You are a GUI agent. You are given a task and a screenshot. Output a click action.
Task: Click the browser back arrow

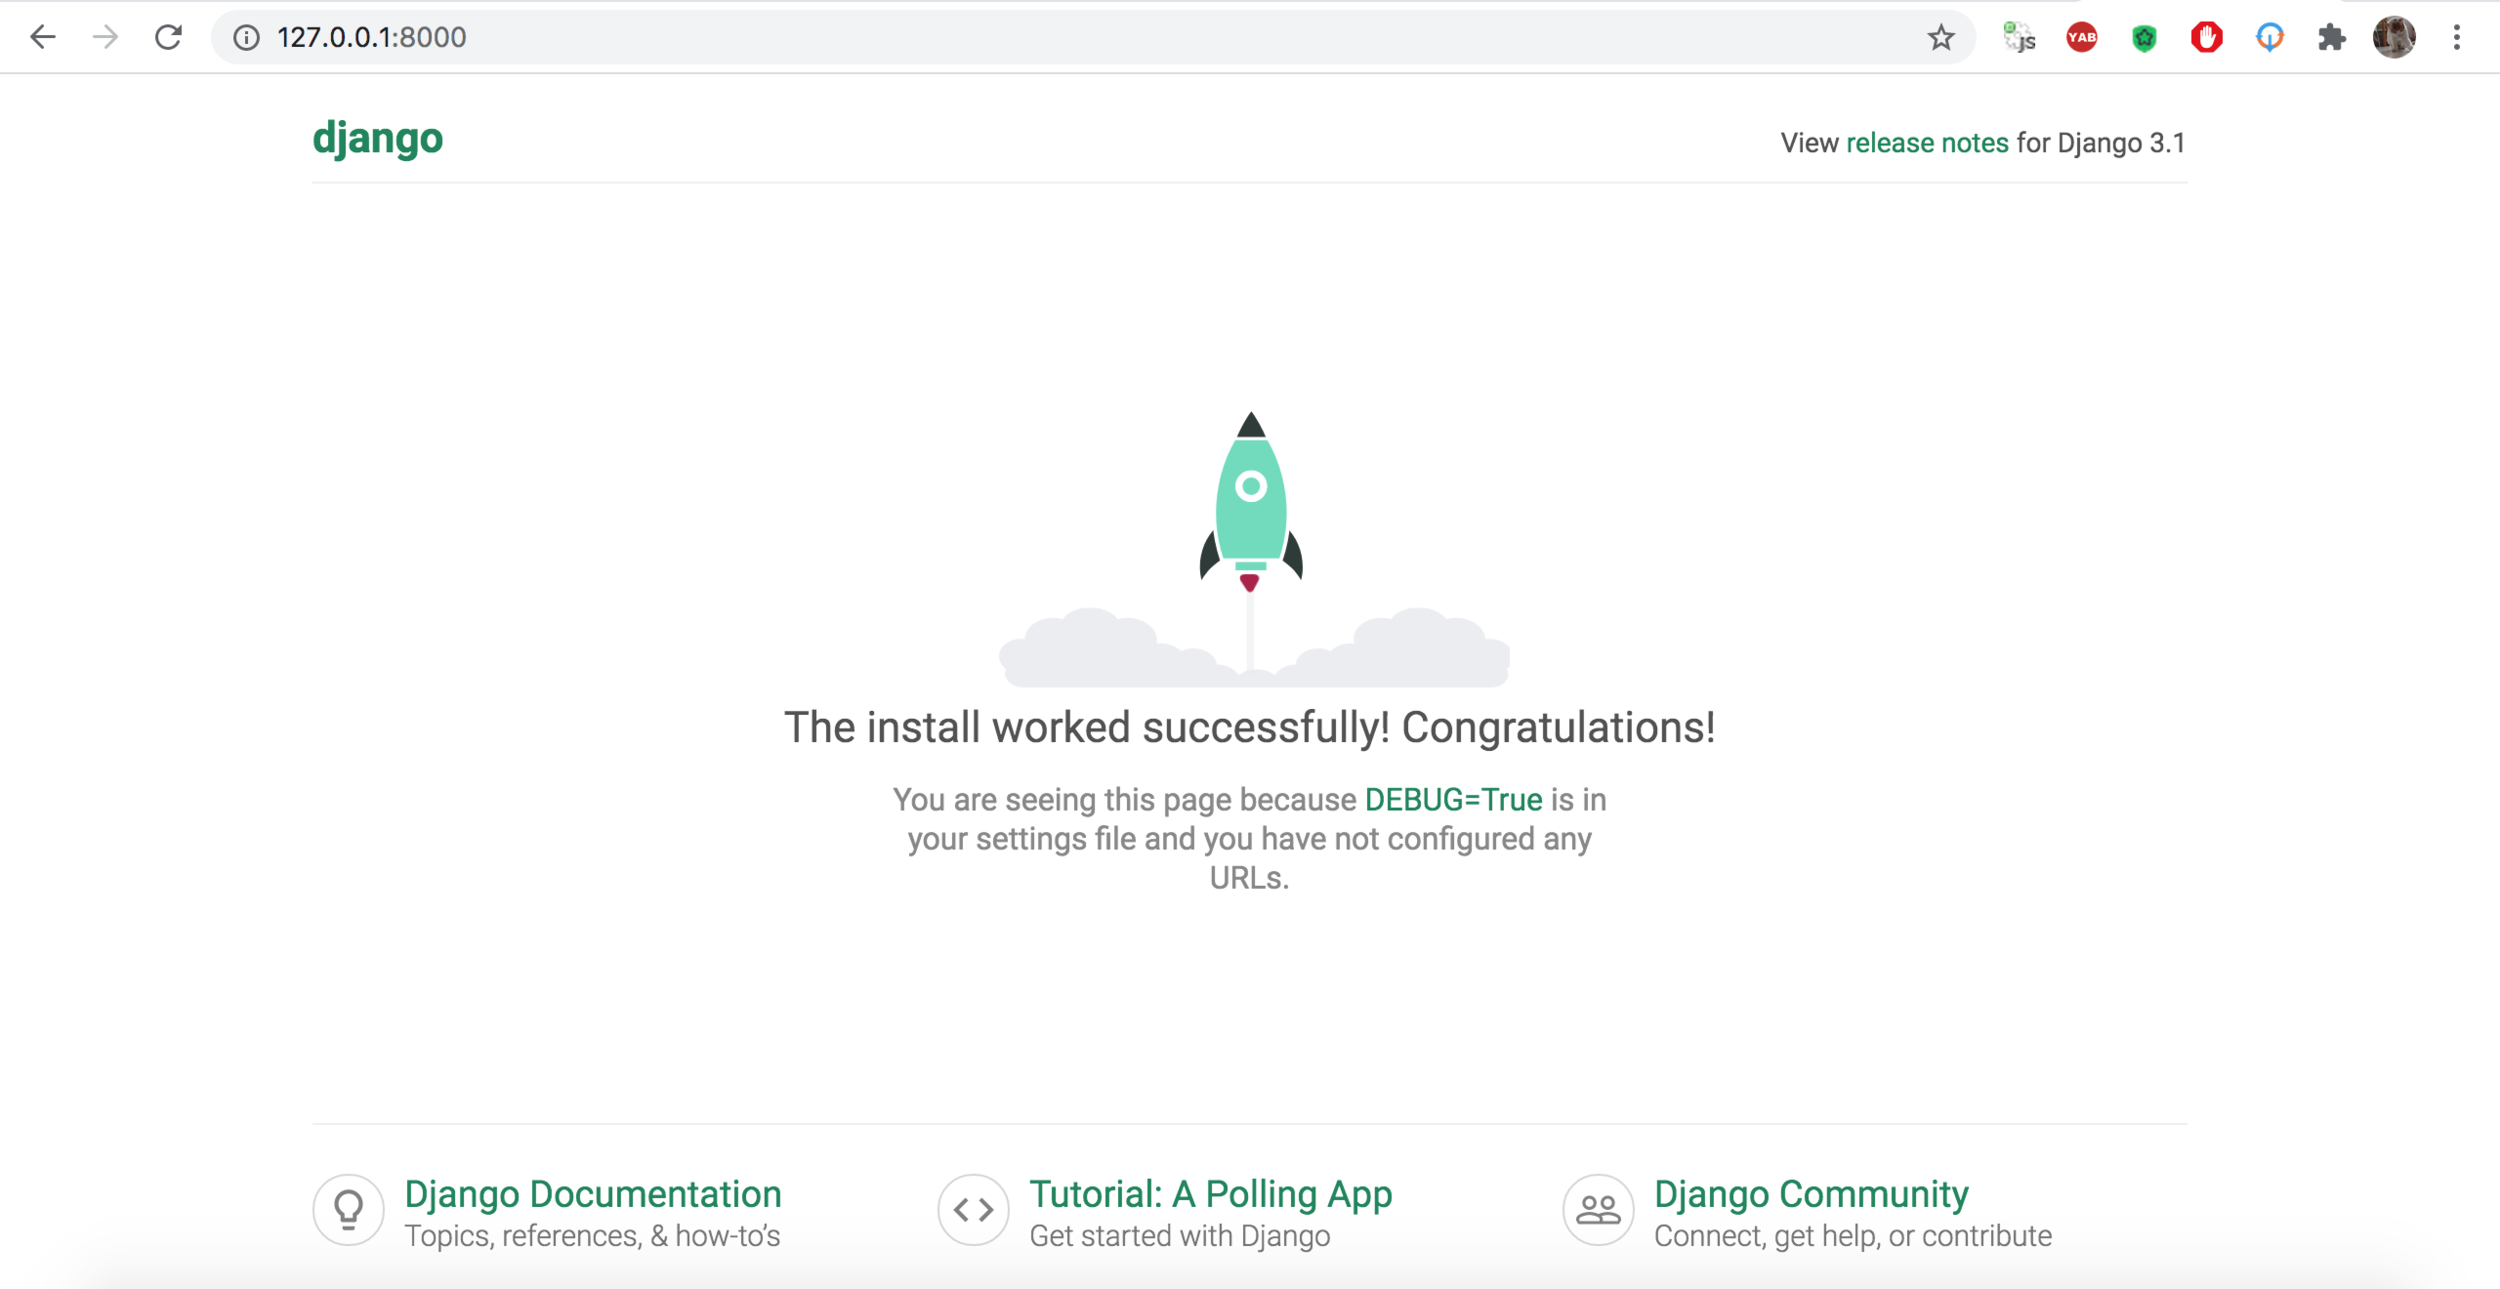[x=42, y=38]
